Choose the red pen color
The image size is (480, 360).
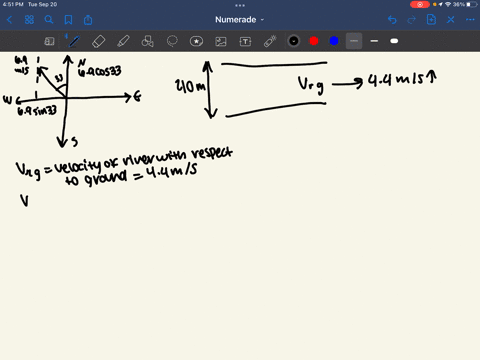click(314, 41)
